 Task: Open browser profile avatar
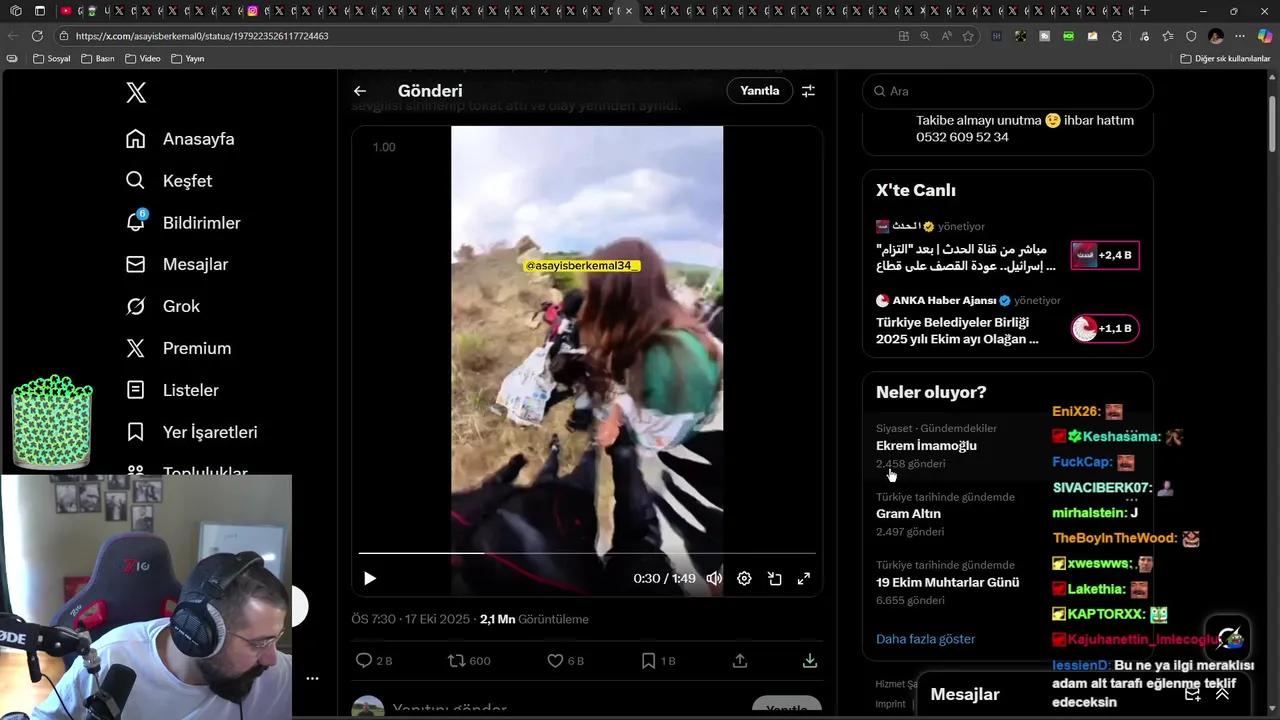tap(1216, 36)
